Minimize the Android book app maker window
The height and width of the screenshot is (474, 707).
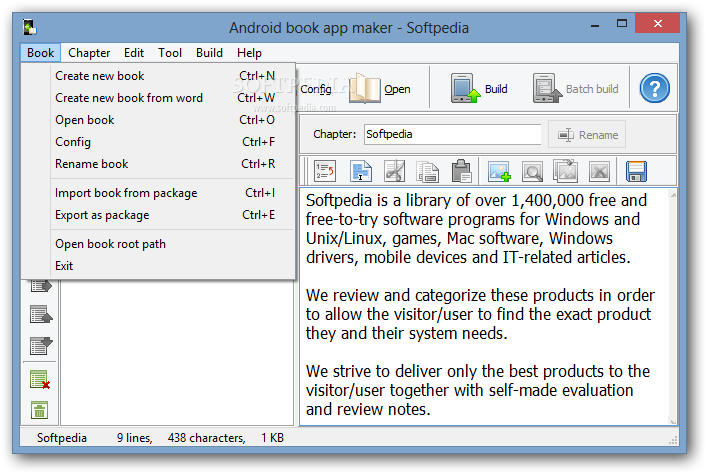[x=595, y=26]
